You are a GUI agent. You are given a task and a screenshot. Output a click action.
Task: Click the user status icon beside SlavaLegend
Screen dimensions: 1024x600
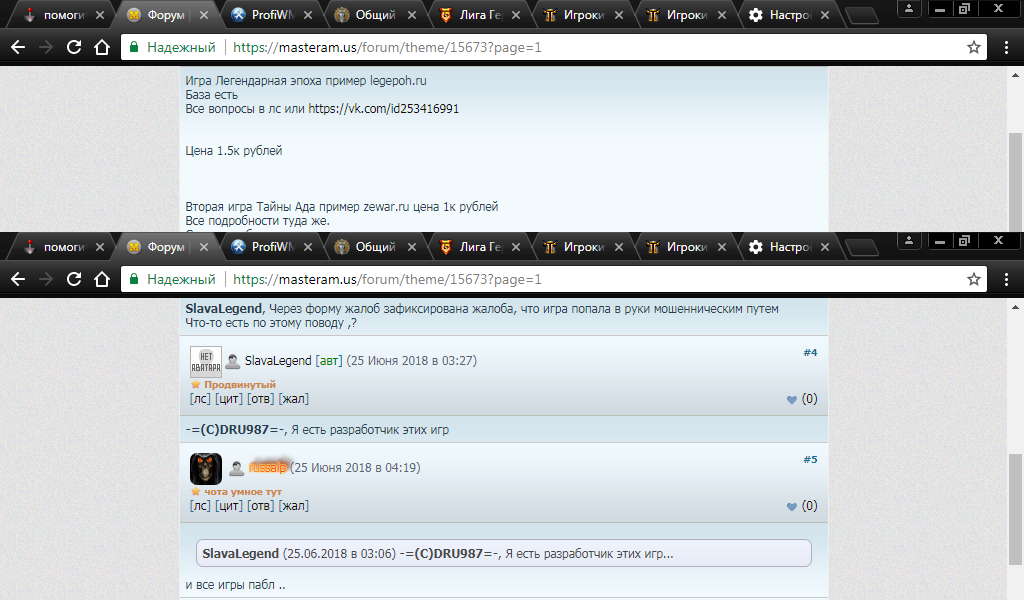(232, 362)
